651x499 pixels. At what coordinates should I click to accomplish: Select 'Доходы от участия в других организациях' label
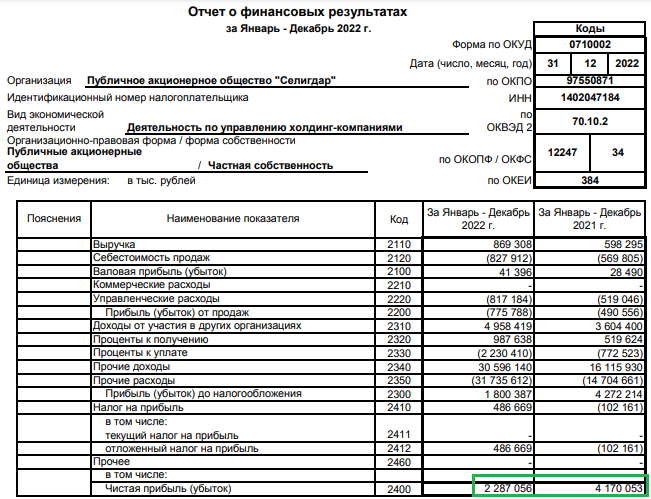197,325
